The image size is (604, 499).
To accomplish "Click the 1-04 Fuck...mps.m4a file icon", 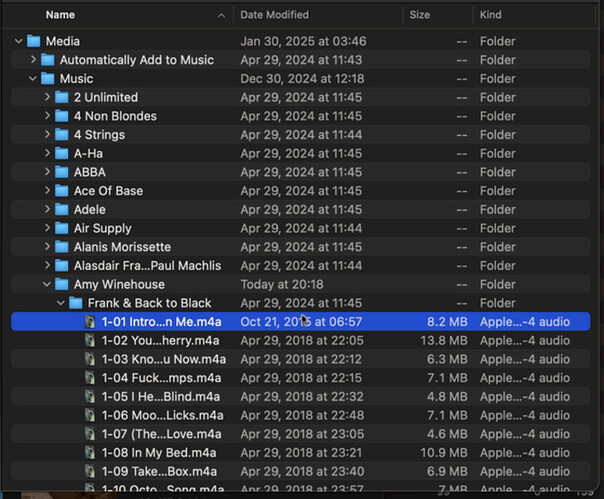I will tap(90, 378).
